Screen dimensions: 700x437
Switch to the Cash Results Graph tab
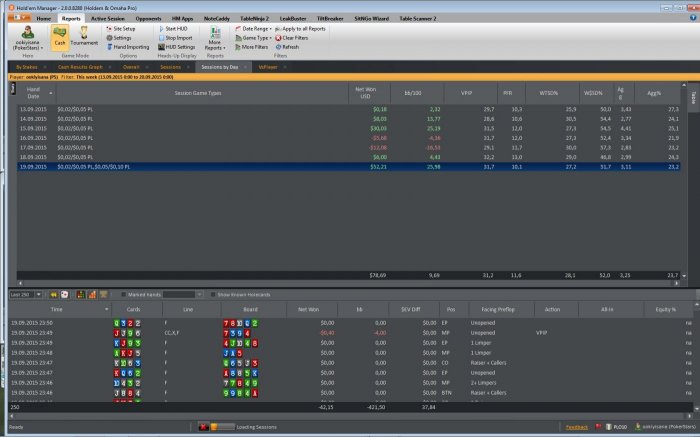[76, 67]
